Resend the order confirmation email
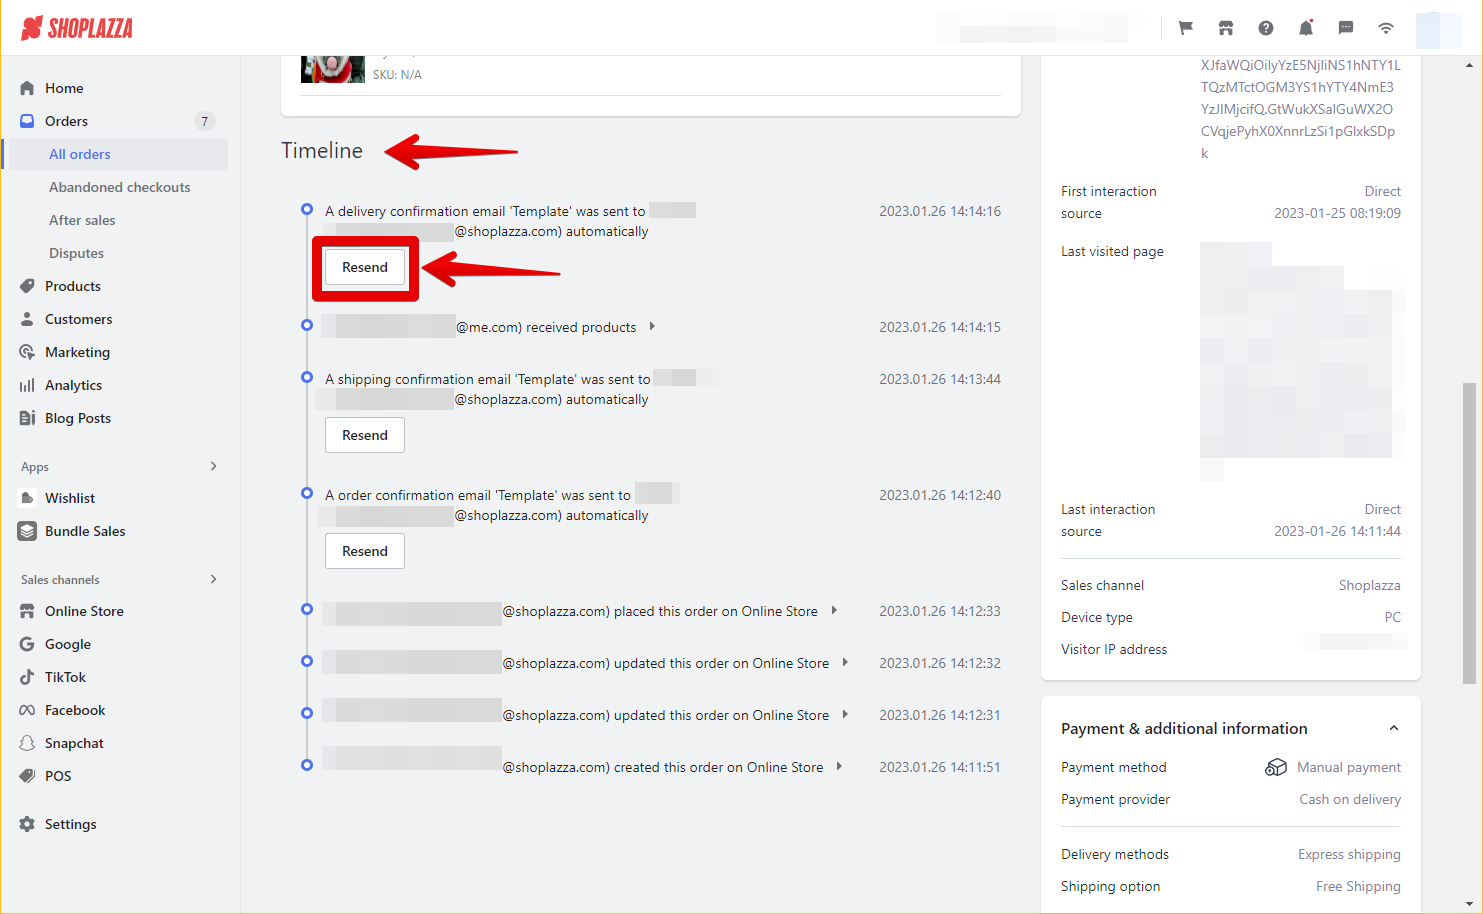The height and width of the screenshot is (914, 1483). coord(365,551)
